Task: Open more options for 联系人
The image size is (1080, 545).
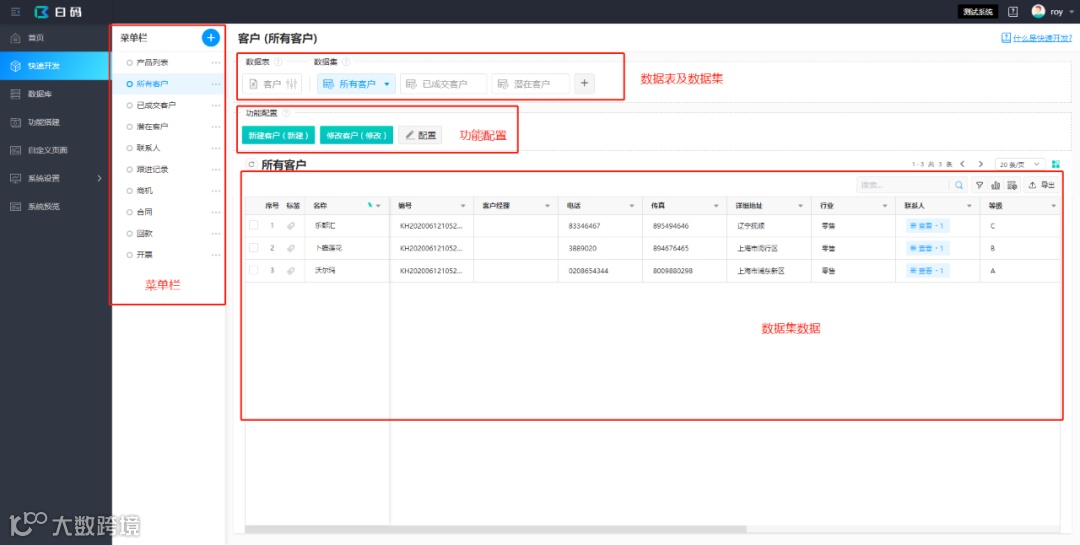Action: tap(216, 148)
